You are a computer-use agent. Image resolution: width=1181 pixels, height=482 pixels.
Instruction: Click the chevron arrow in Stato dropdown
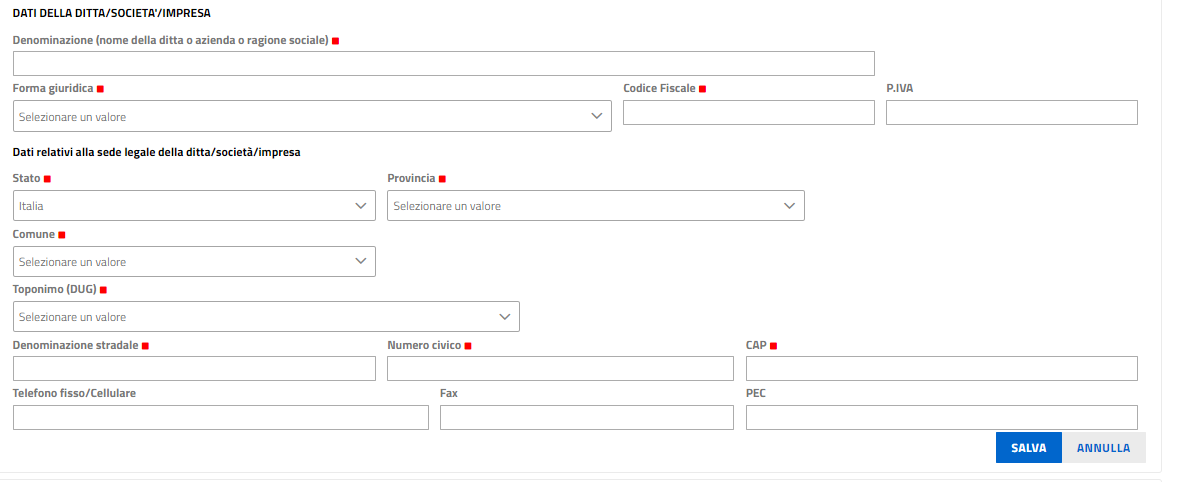(x=361, y=206)
